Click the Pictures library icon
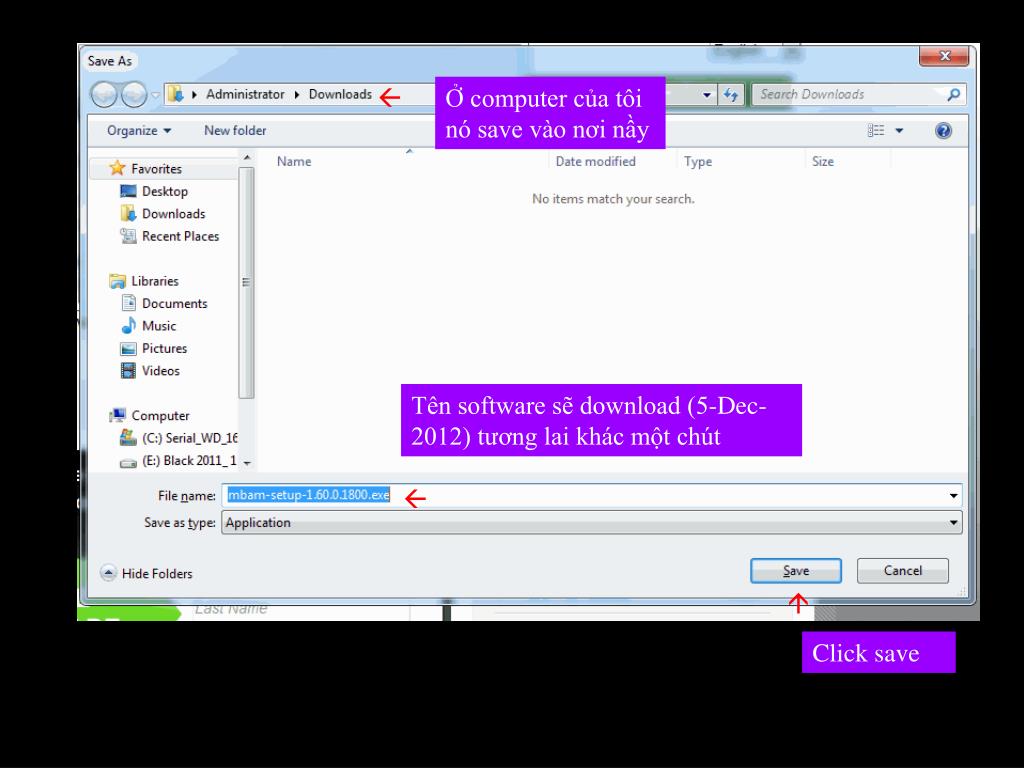This screenshot has width=1024, height=768. [x=129, y=349]
